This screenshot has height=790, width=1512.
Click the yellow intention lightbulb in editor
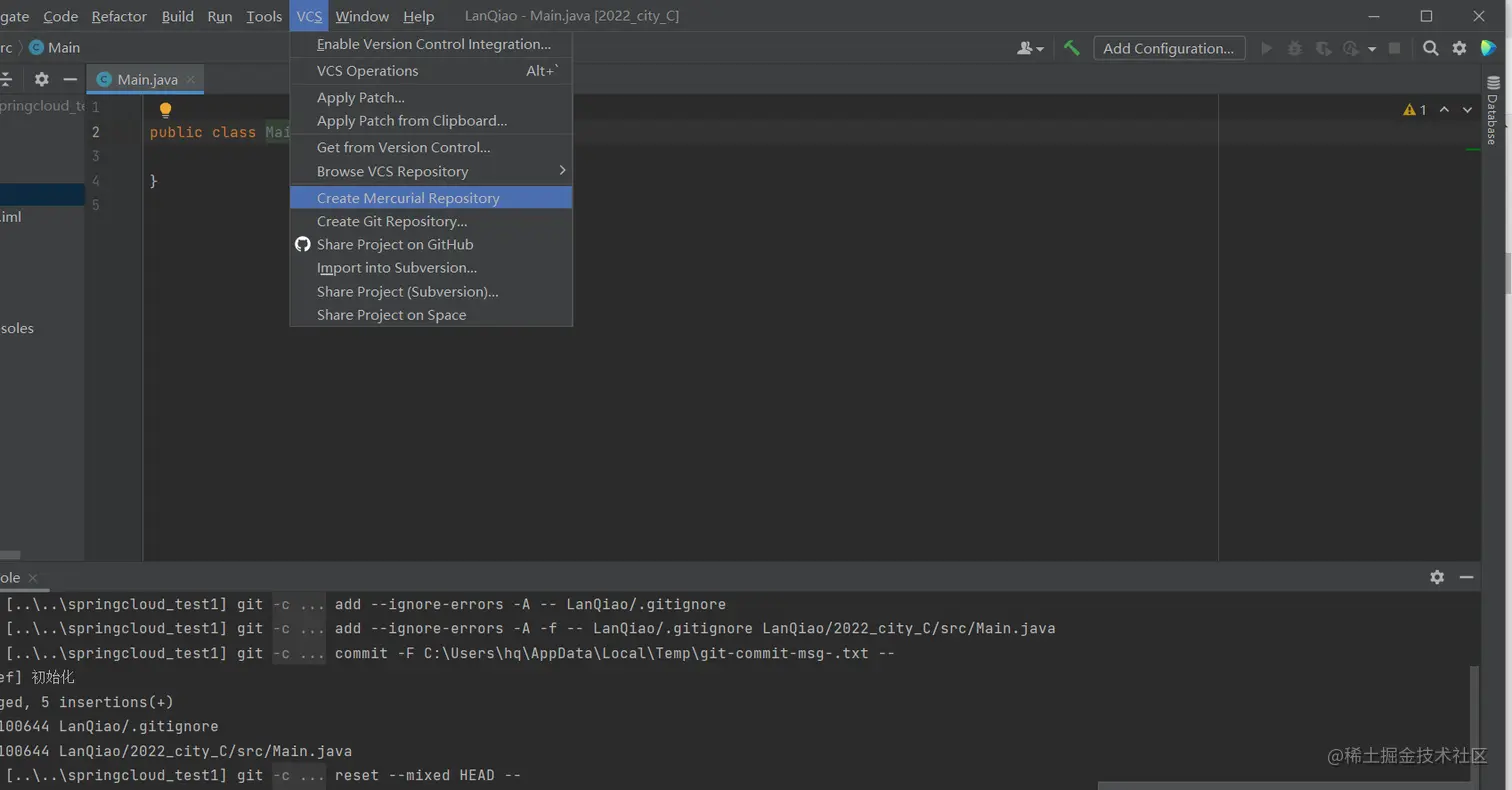(166, 110)
